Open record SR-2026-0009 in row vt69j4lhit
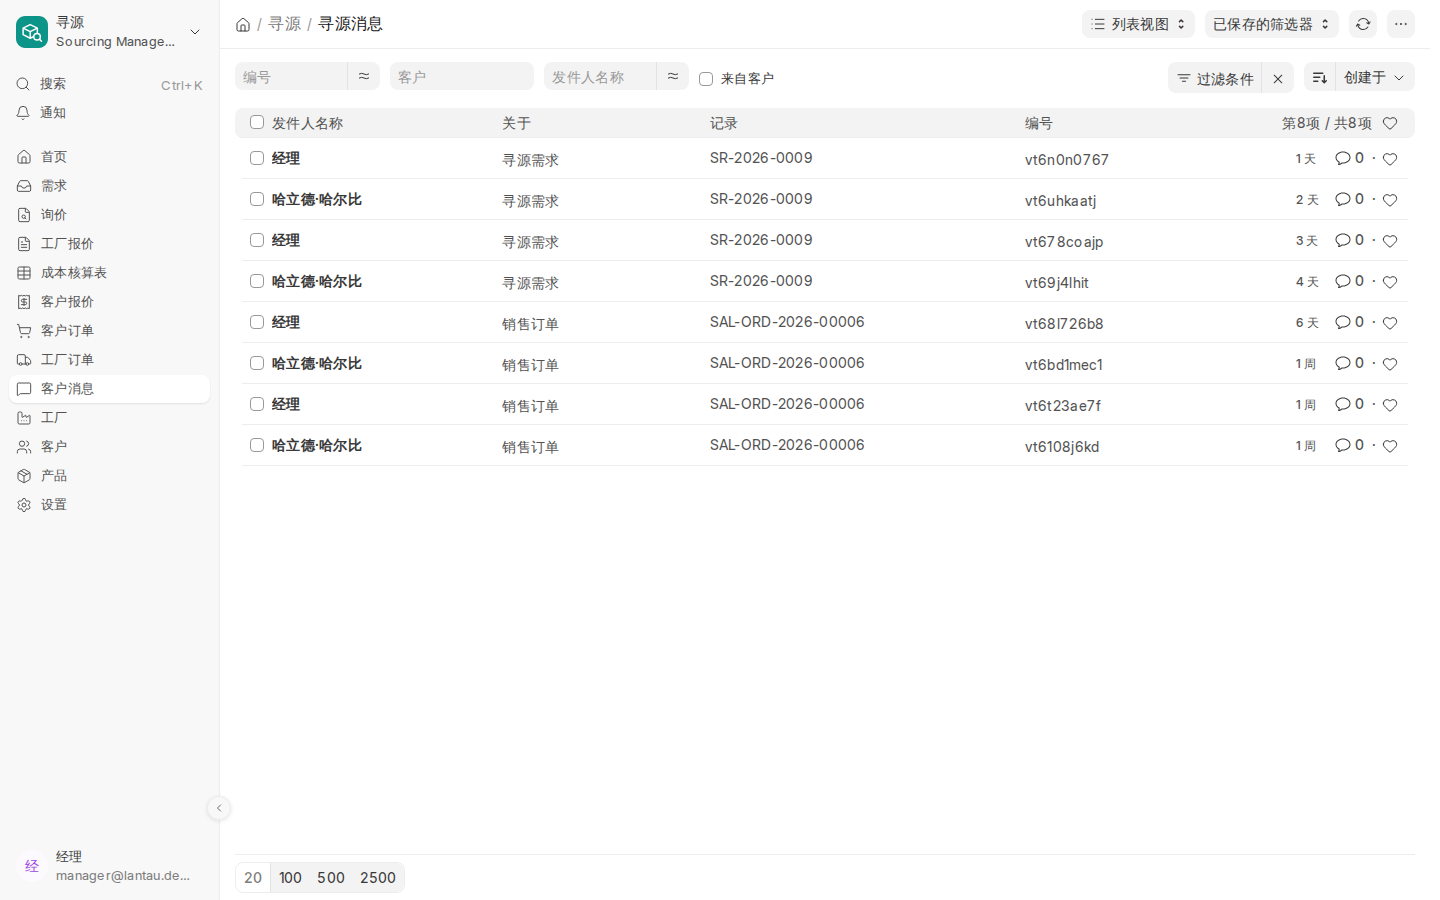This screenshot has width=1440, height=900. (761, 281)
